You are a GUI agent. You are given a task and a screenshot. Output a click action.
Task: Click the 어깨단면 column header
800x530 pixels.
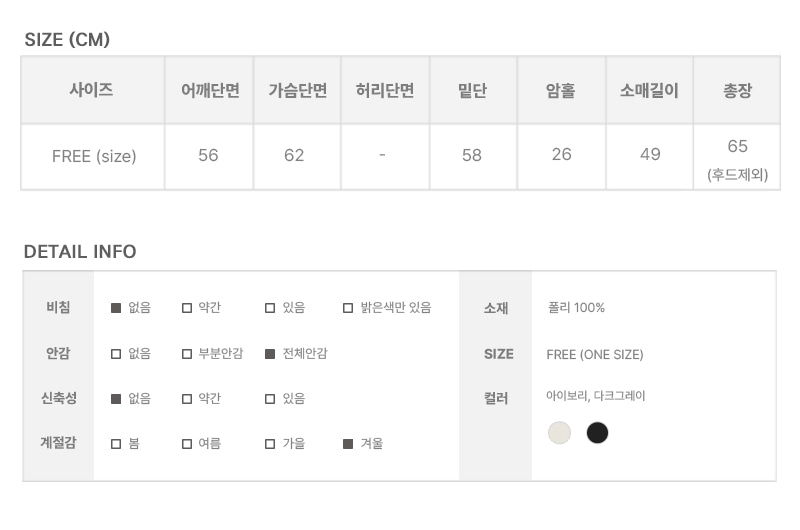point(209,90)
